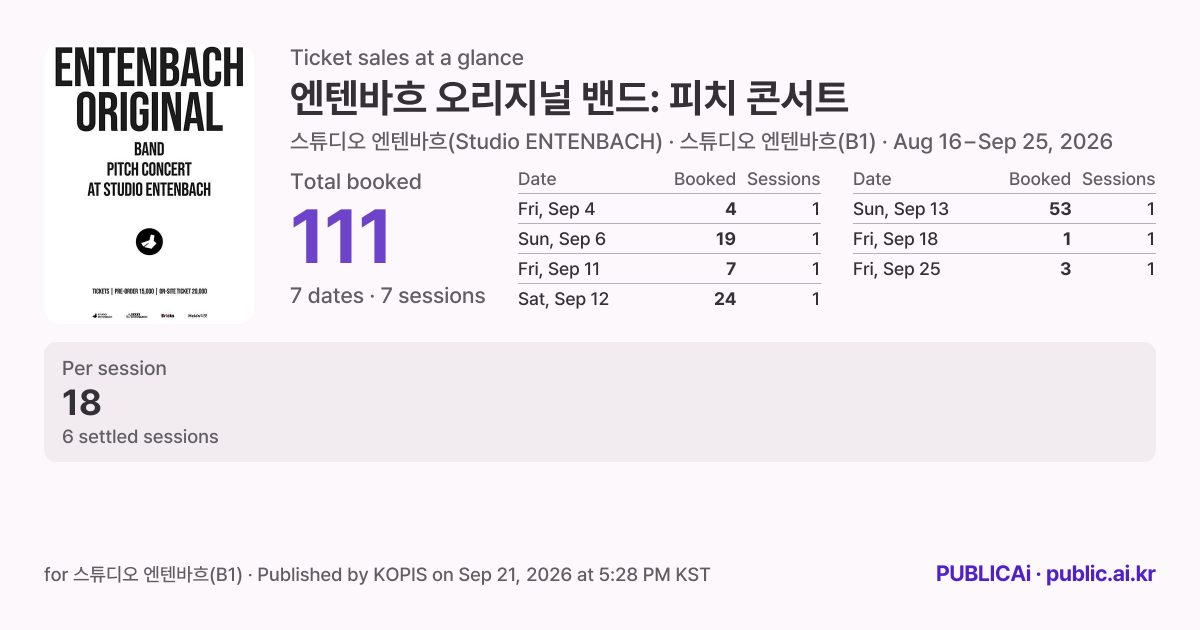Click the Fri, Sep 25 date row

1004,269
